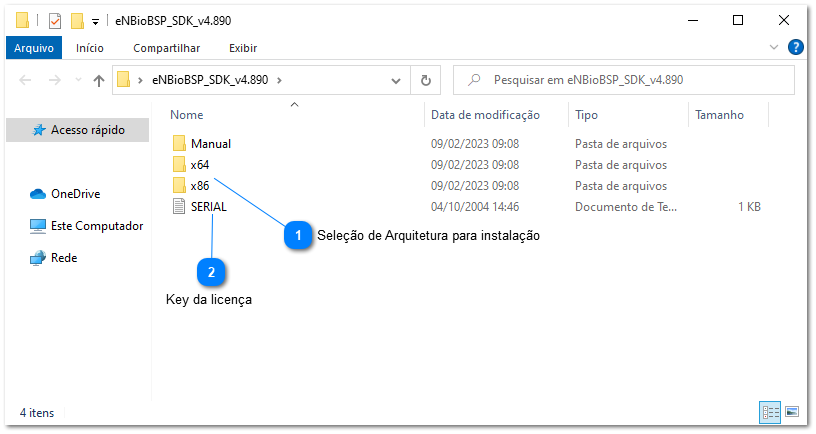
Task: Click the Back navigation arrow
Action: tap(25, 80)
